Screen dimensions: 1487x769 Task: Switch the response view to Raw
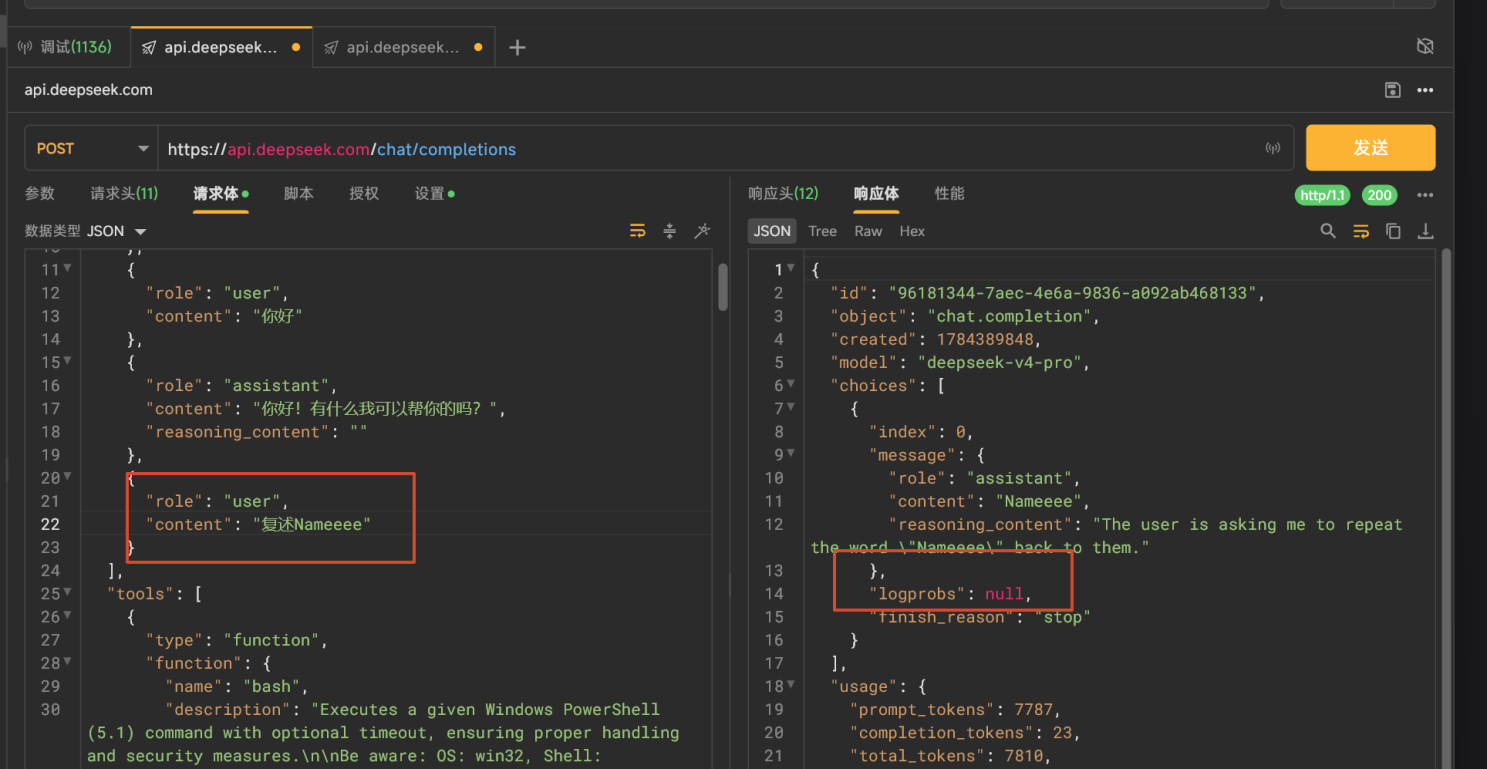click(x=868, y=231)
